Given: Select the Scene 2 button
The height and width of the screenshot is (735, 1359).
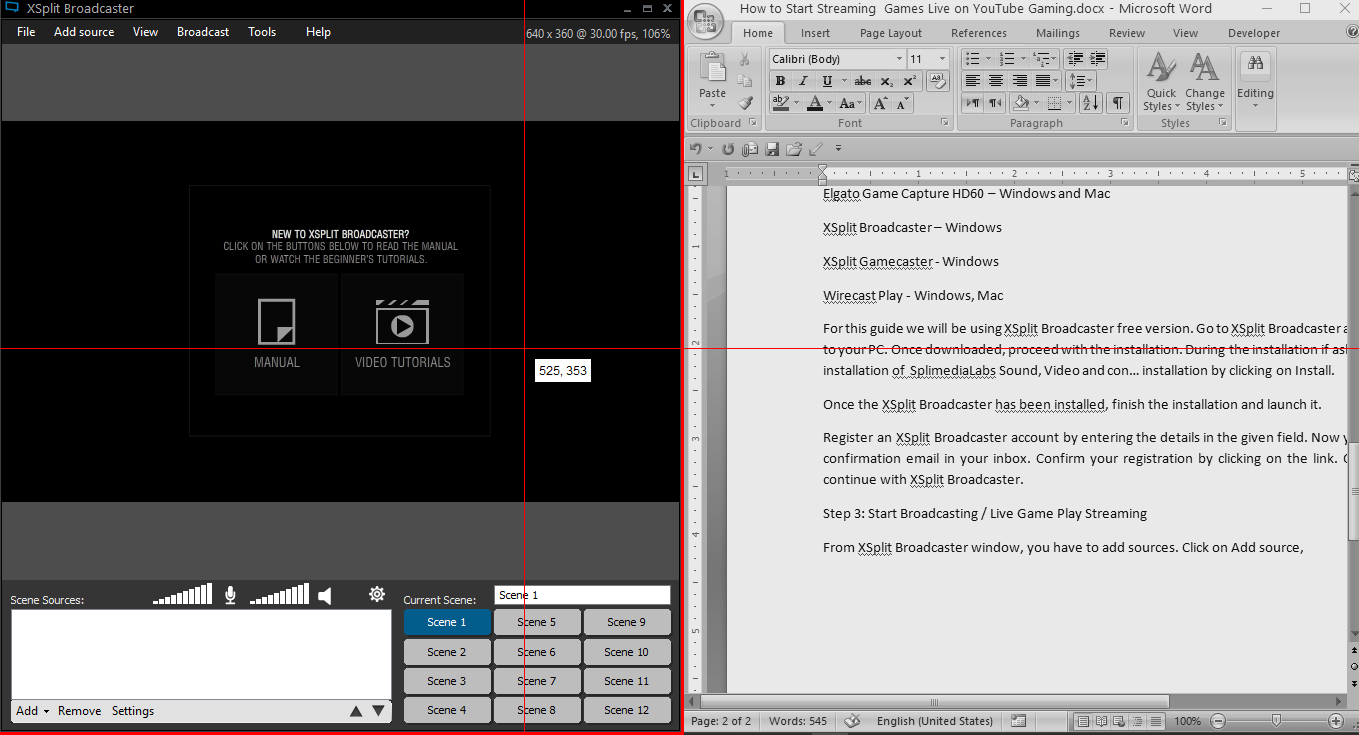Looking at the screenshot, I should 447,652.
